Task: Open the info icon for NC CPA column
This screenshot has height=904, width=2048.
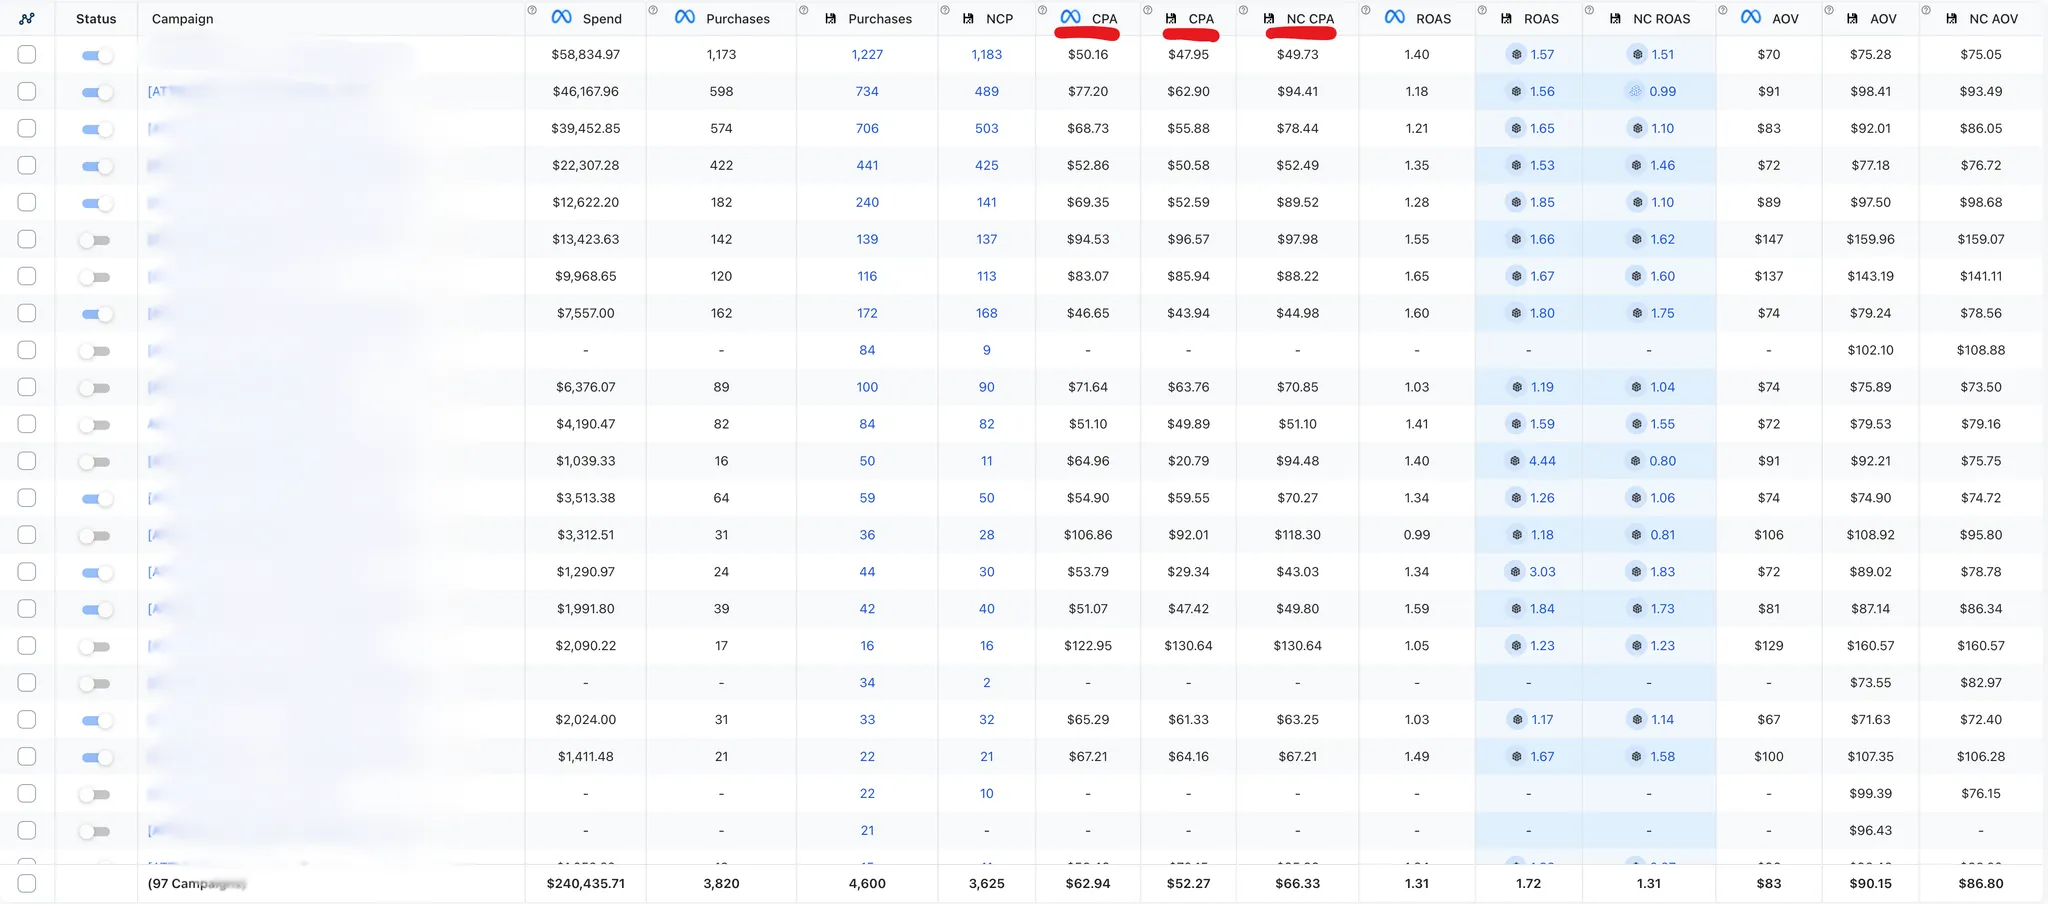Action: (x=1243, y=11)
